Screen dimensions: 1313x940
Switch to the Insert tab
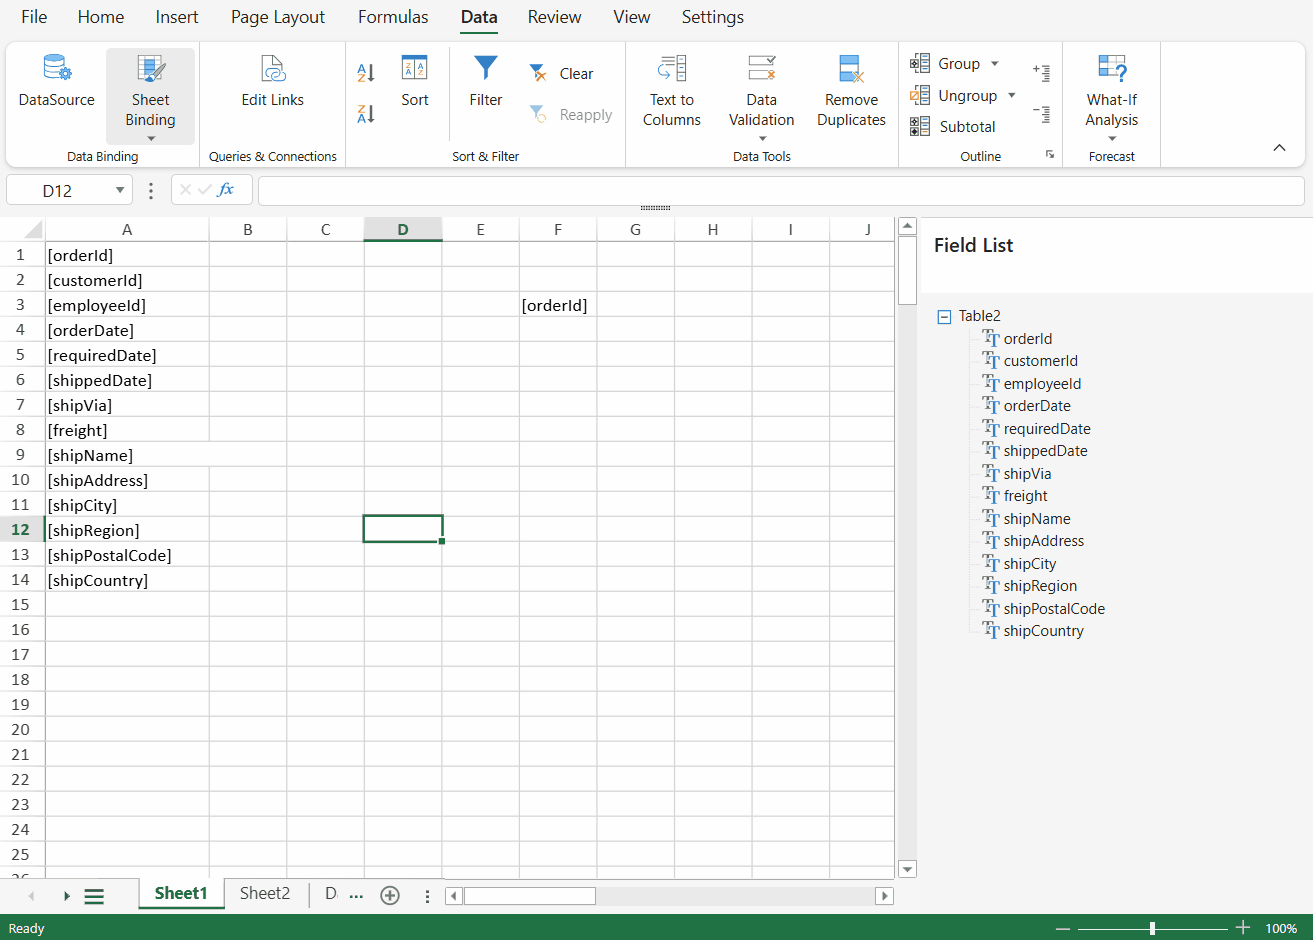coord(177,17)
